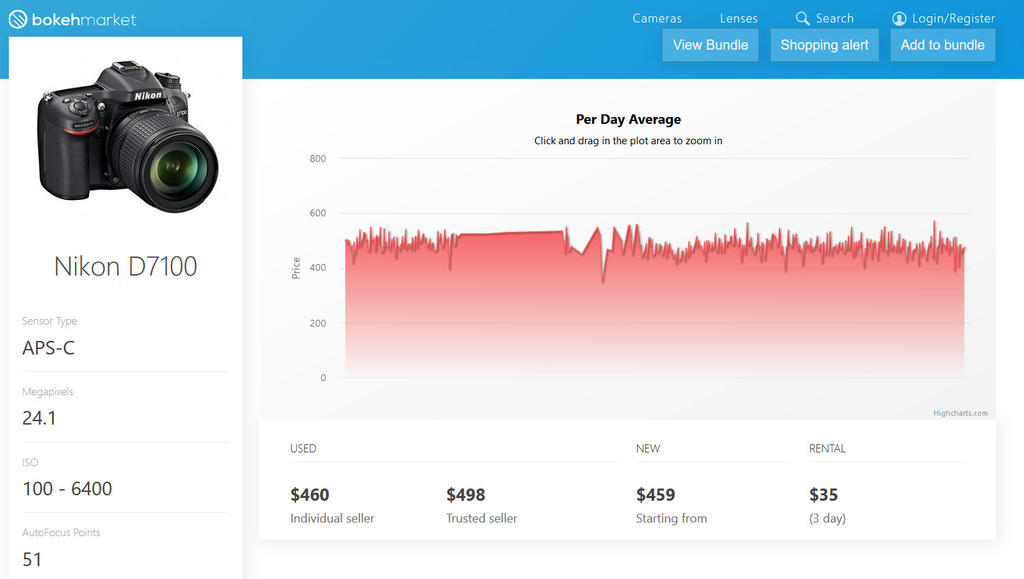
Task: Select the $498 trusted seller price
Action: [466, 495]
